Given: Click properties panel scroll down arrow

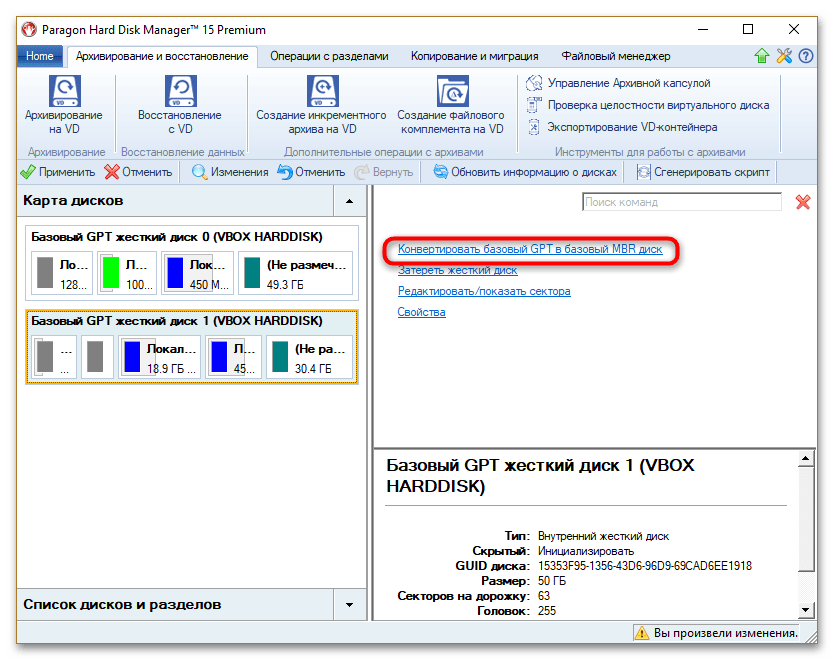Looking at the screenshot, I should point(806,610).
